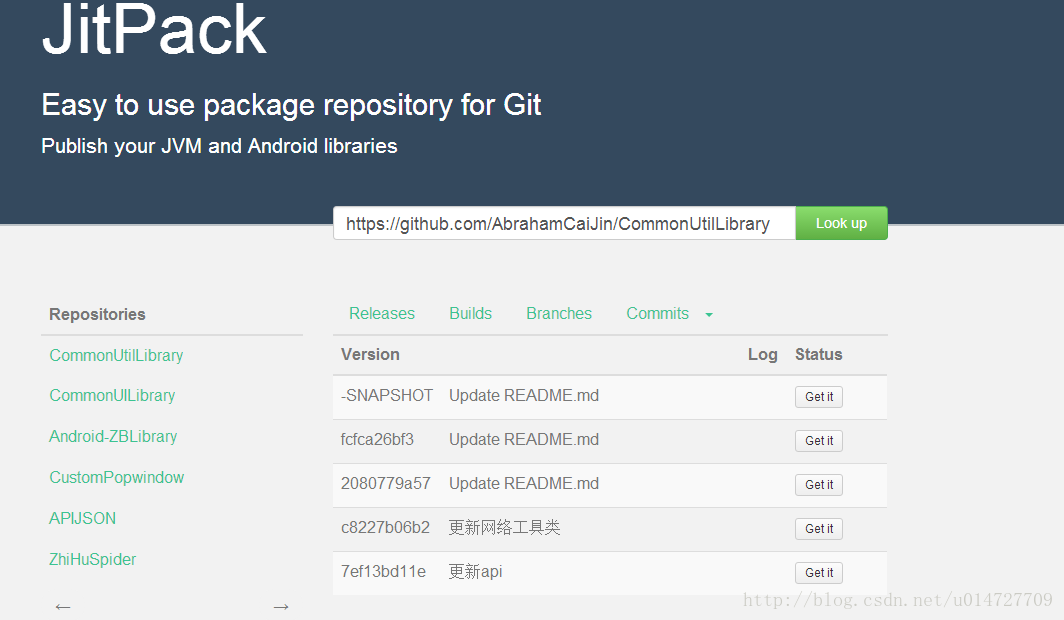
Task: Click Update README.md in the fcfca26bf3 row
Action: [524, 440]
